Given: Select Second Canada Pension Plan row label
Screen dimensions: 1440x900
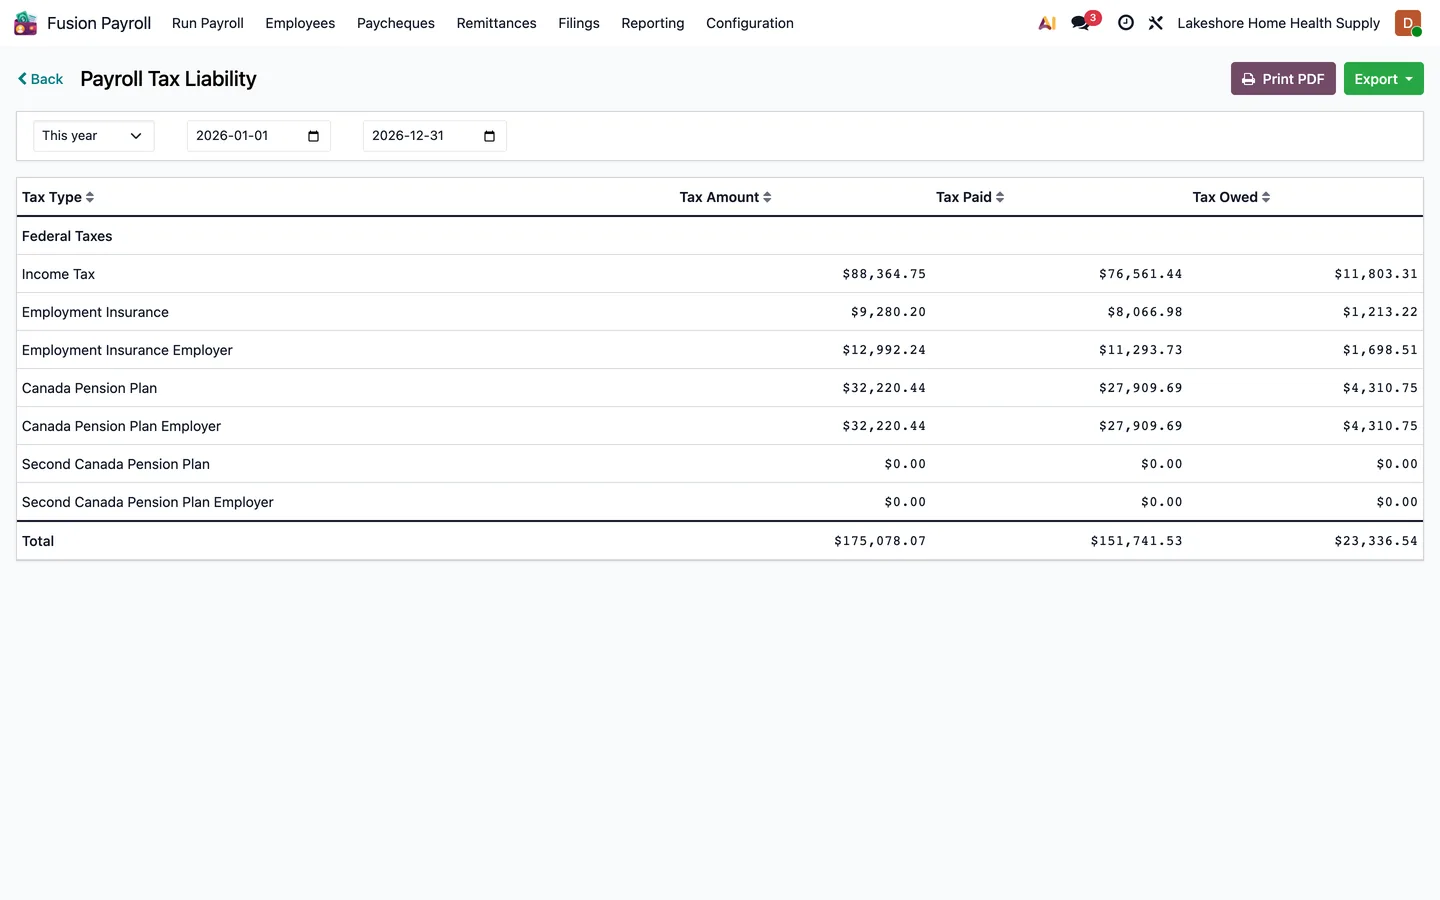Looking at the screenshot, I should click(116, 464).
